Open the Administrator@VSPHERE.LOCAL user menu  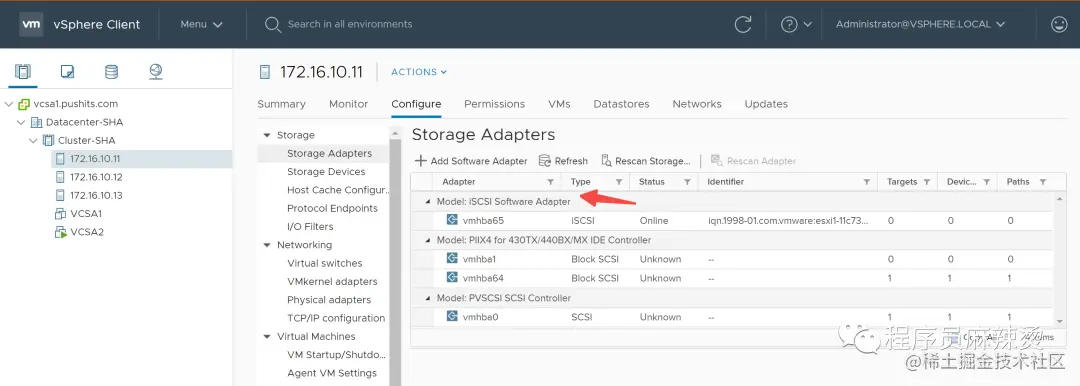click(919, 24)
